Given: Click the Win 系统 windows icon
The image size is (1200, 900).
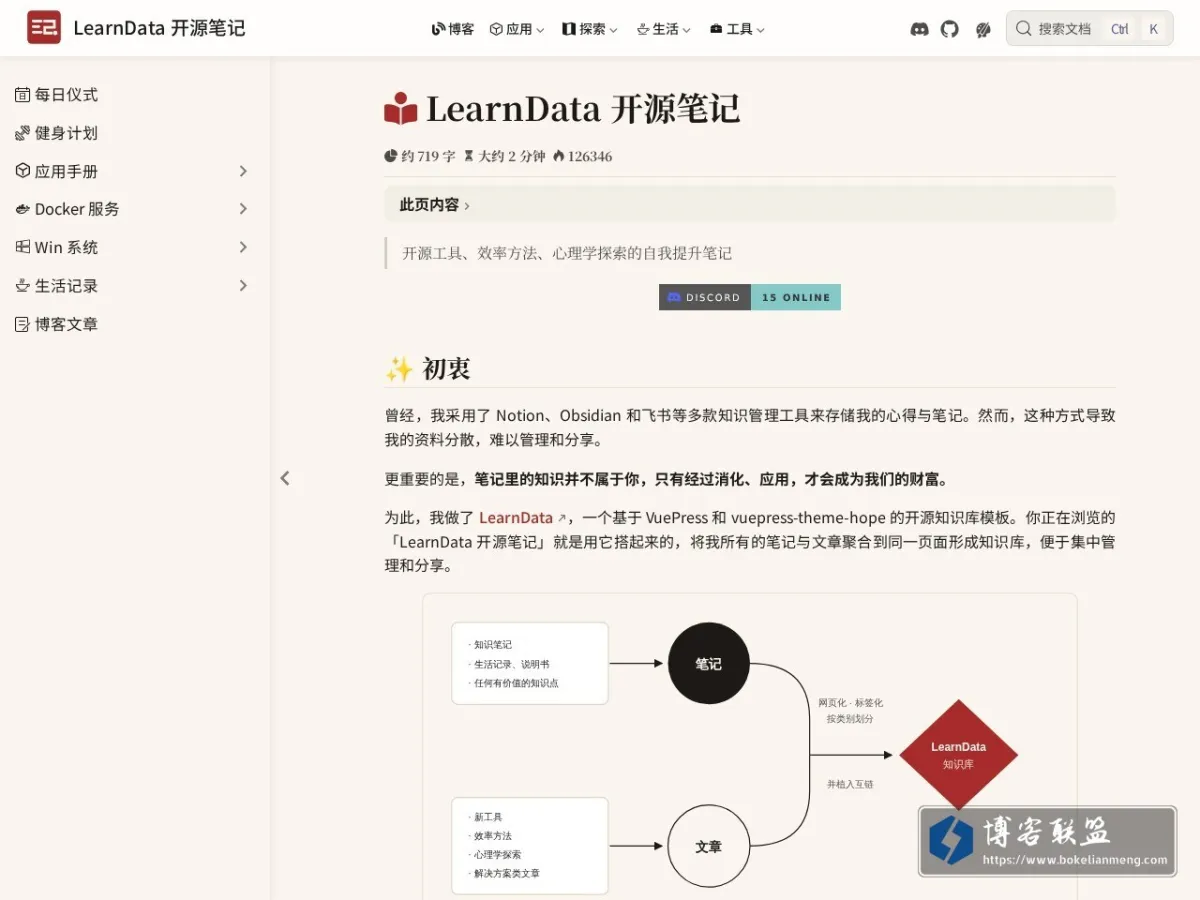Looking at the screenshot, I should click(23, 247).
